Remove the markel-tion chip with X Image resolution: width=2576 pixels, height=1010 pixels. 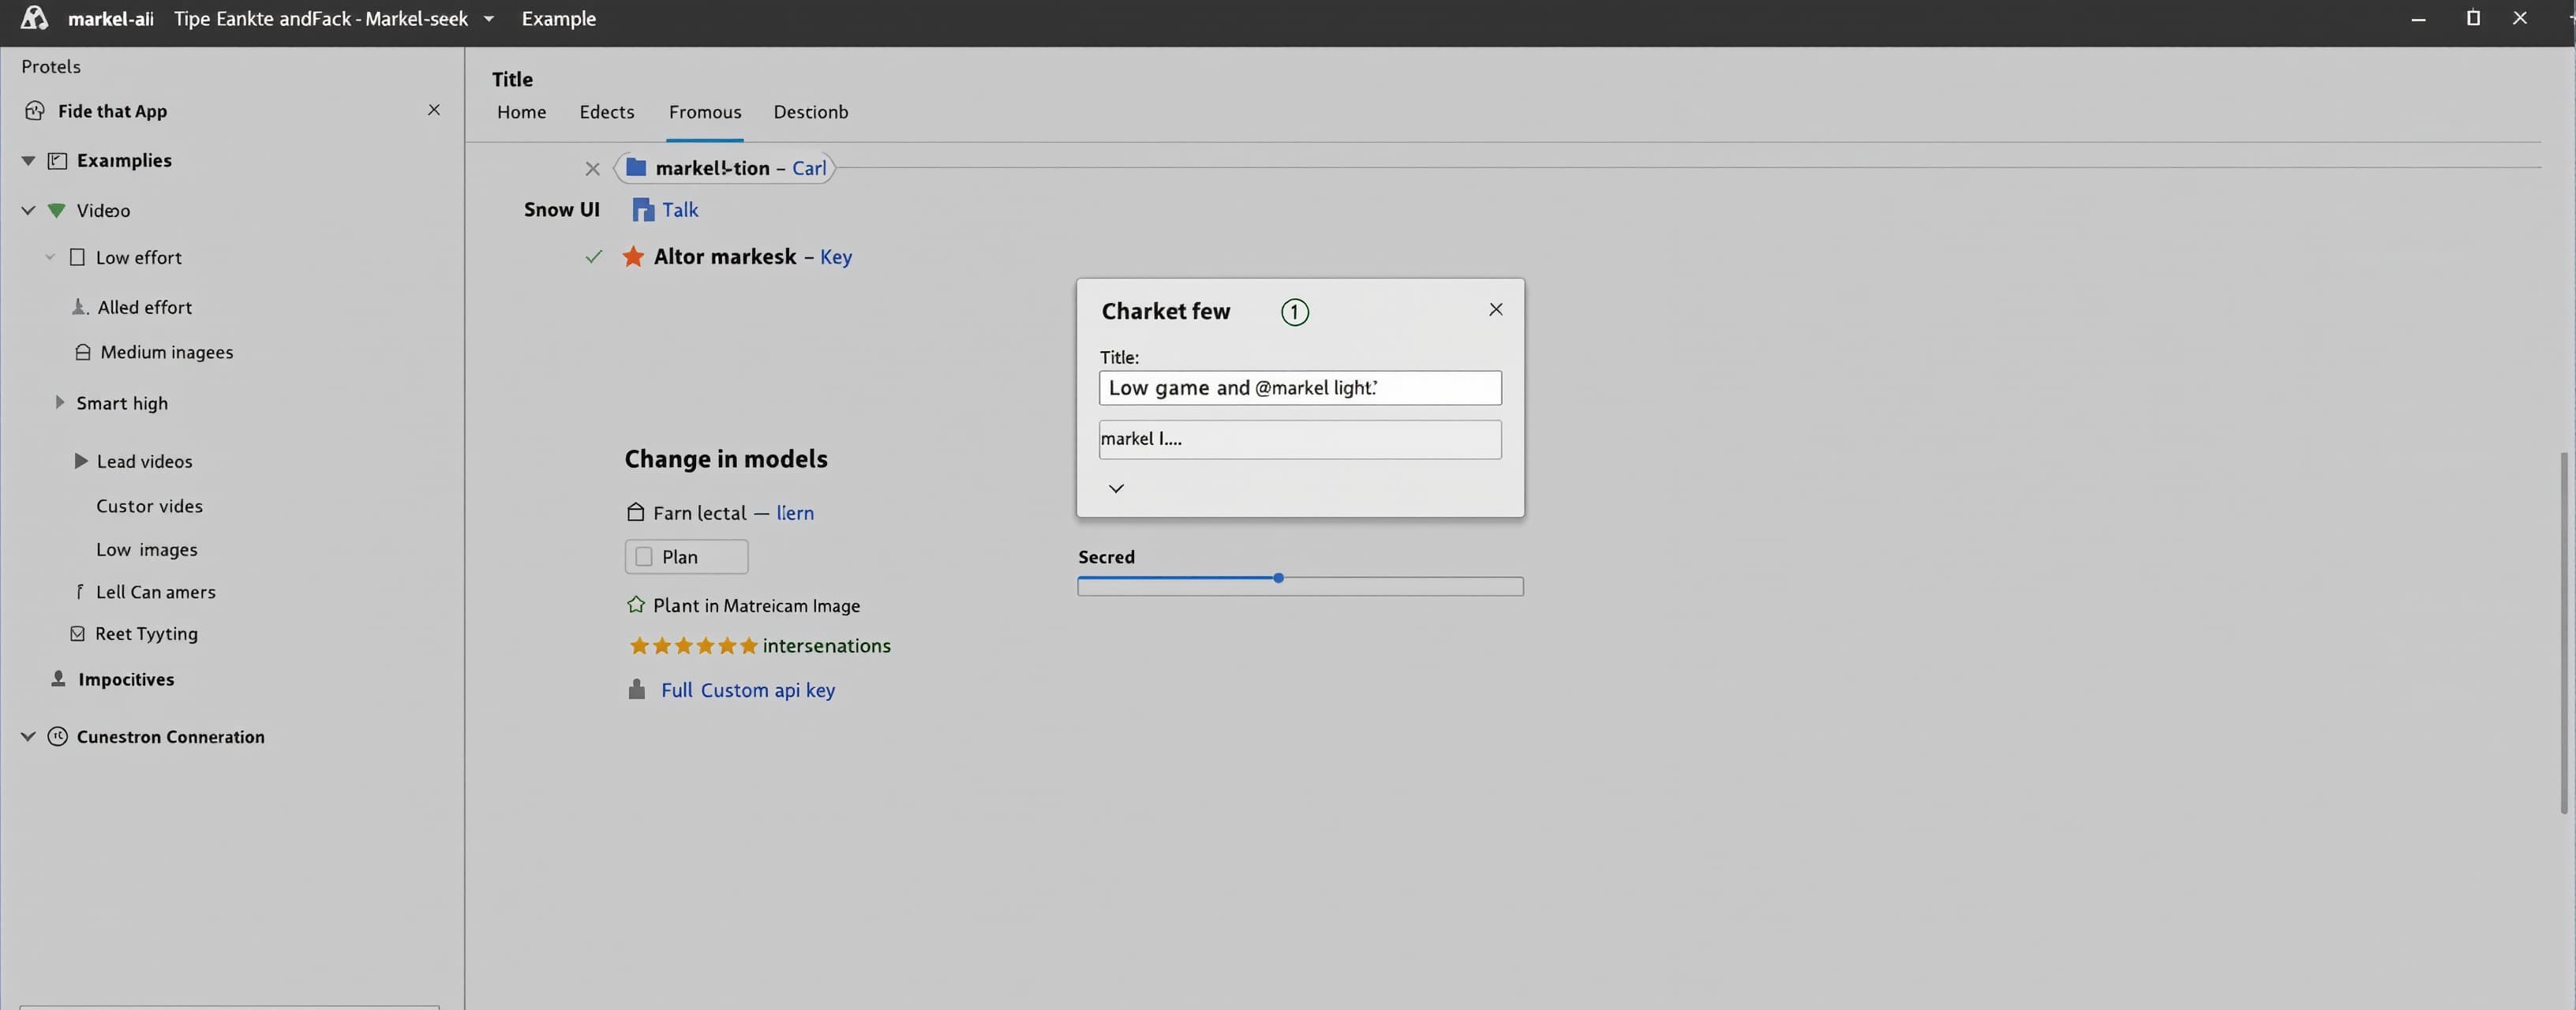pos(592,169)
